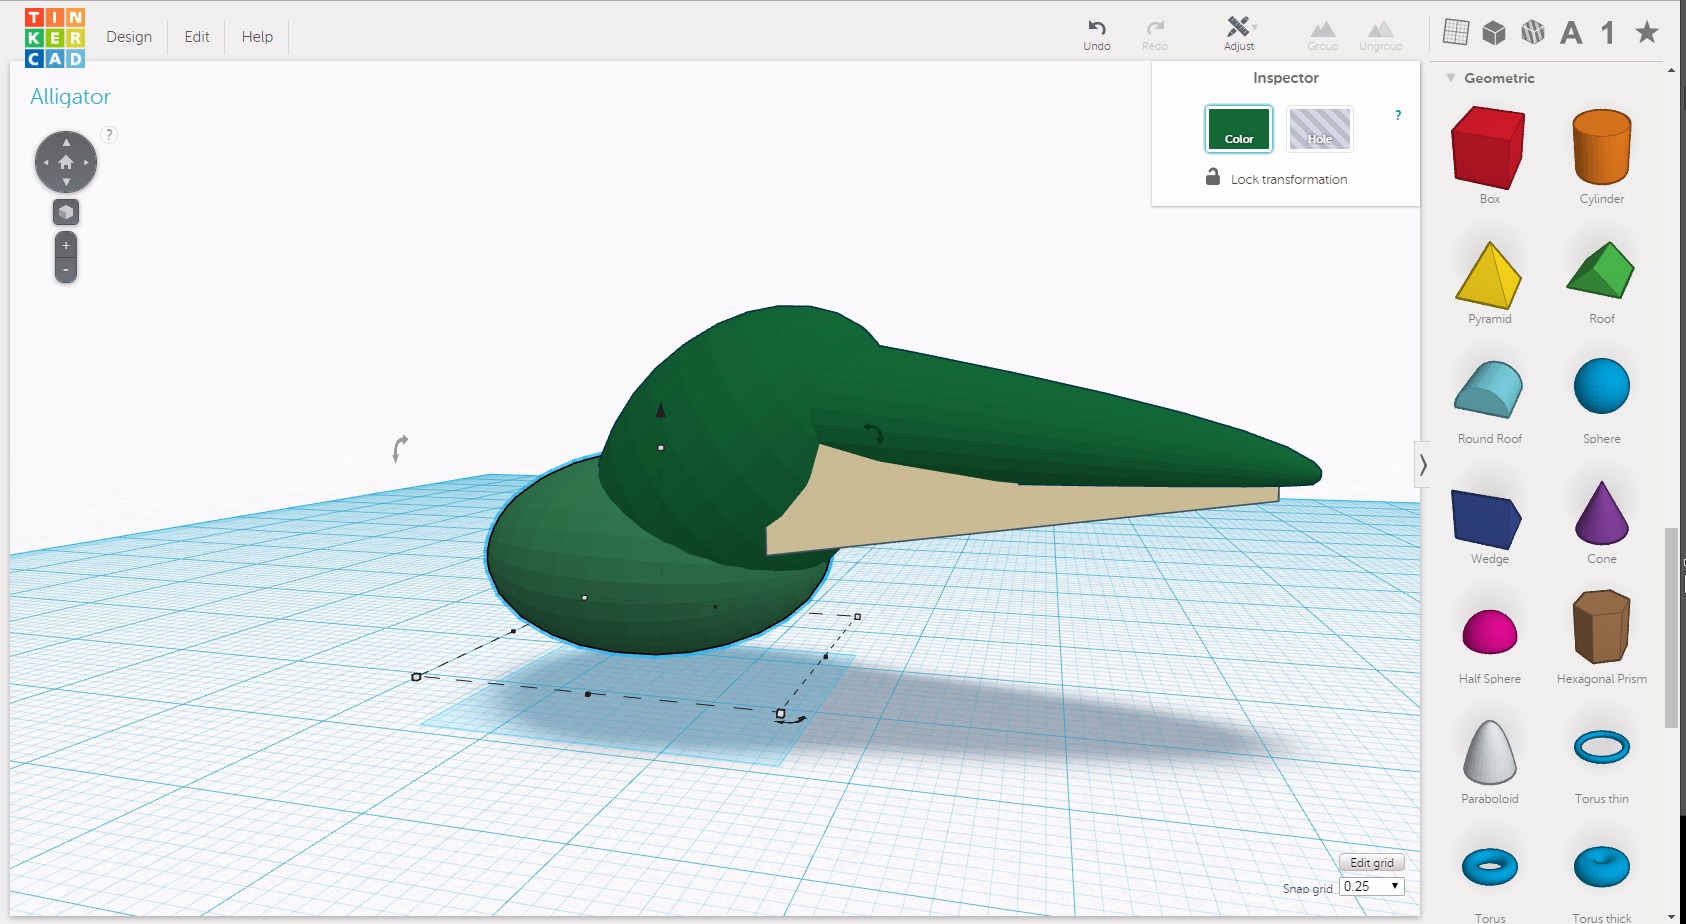Pick the purple Cone shape
This screenshot has width=1686, height=924.
click(x=1602, y=513)
